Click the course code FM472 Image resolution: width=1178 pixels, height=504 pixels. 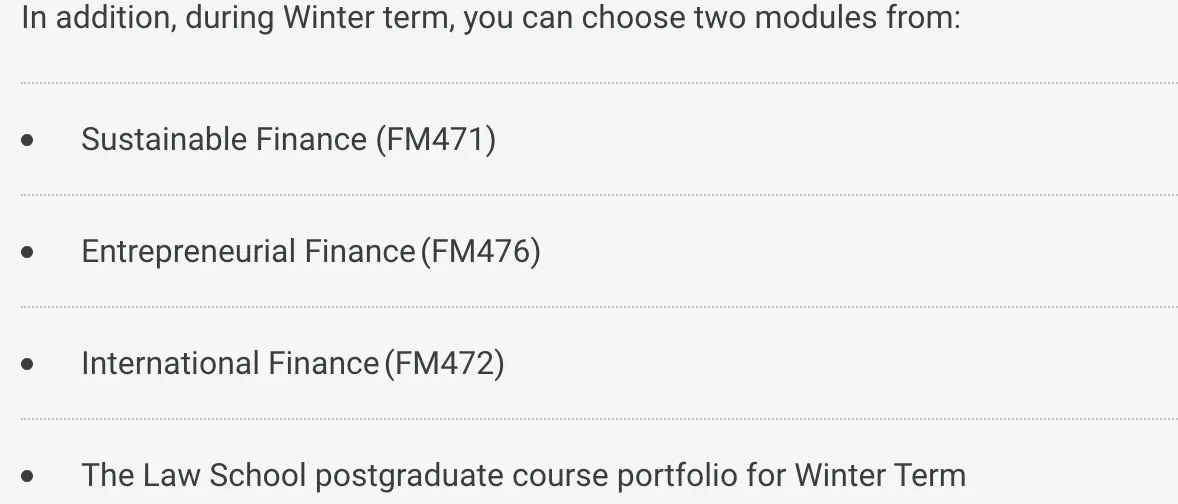(444, 363)
